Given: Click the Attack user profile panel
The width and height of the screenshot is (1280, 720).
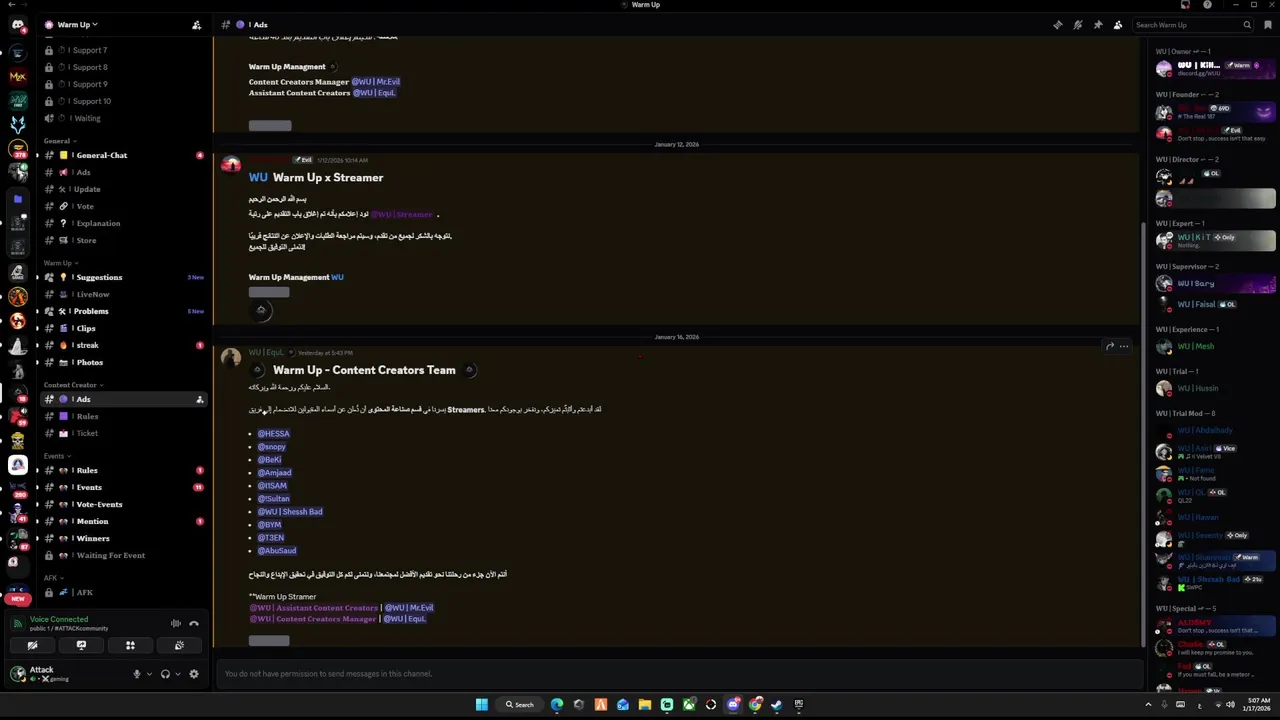Looking at the screenshot, I should [66, 674].
